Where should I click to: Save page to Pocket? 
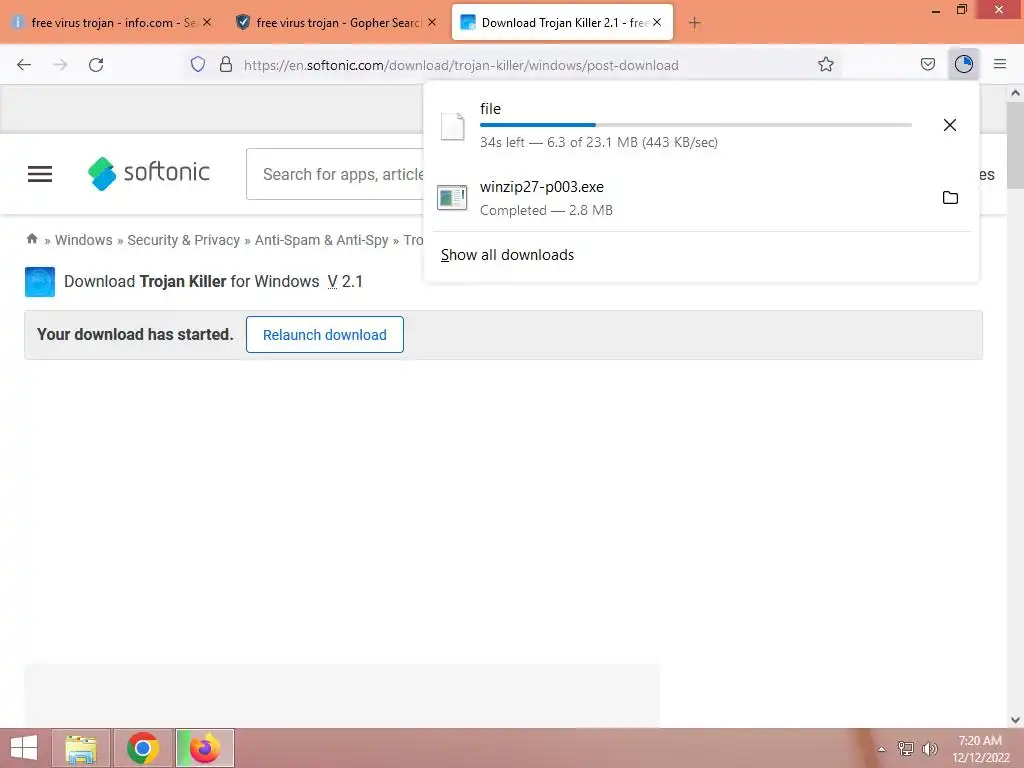[928, 64]
